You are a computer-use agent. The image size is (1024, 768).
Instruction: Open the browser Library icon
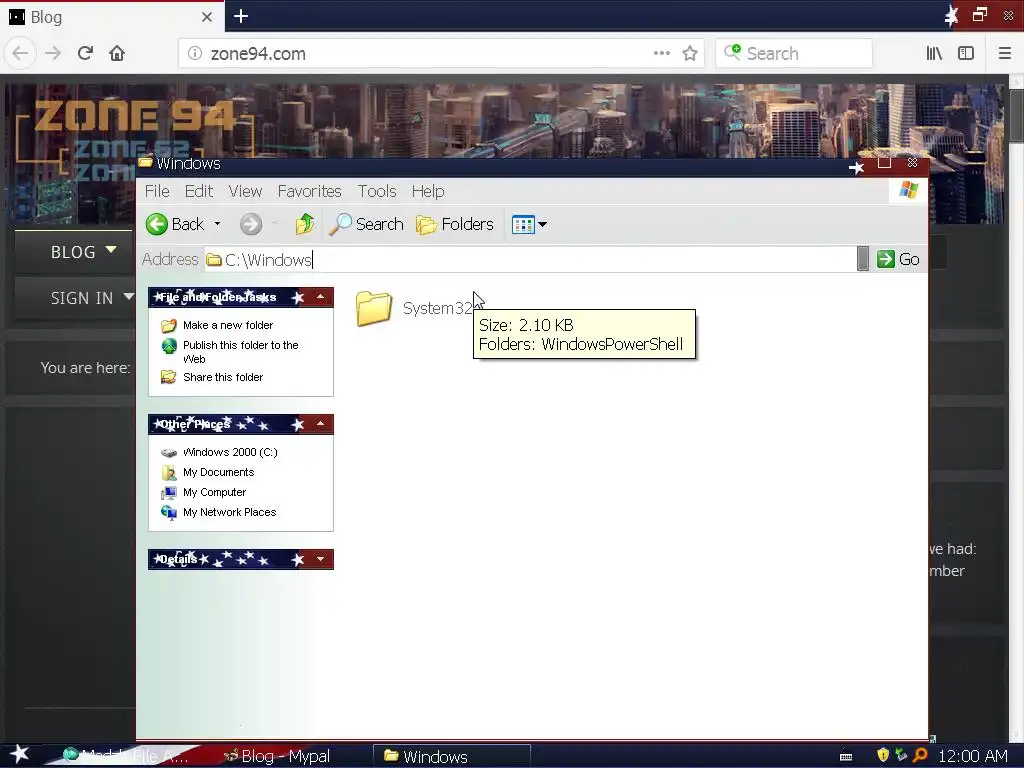point(934,54)
